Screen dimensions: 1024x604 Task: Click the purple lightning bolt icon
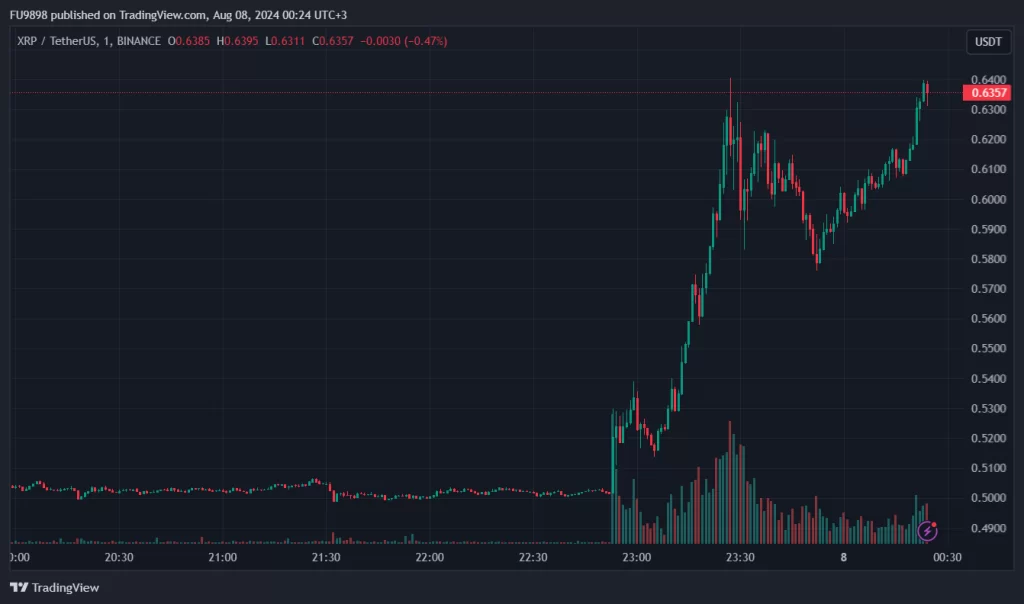pos(927,532)
